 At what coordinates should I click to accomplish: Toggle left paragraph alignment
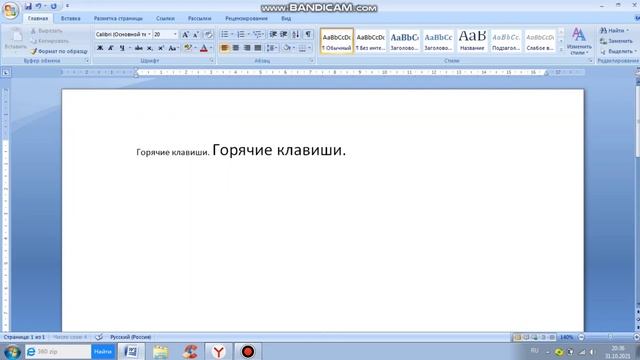pos(224,48)
